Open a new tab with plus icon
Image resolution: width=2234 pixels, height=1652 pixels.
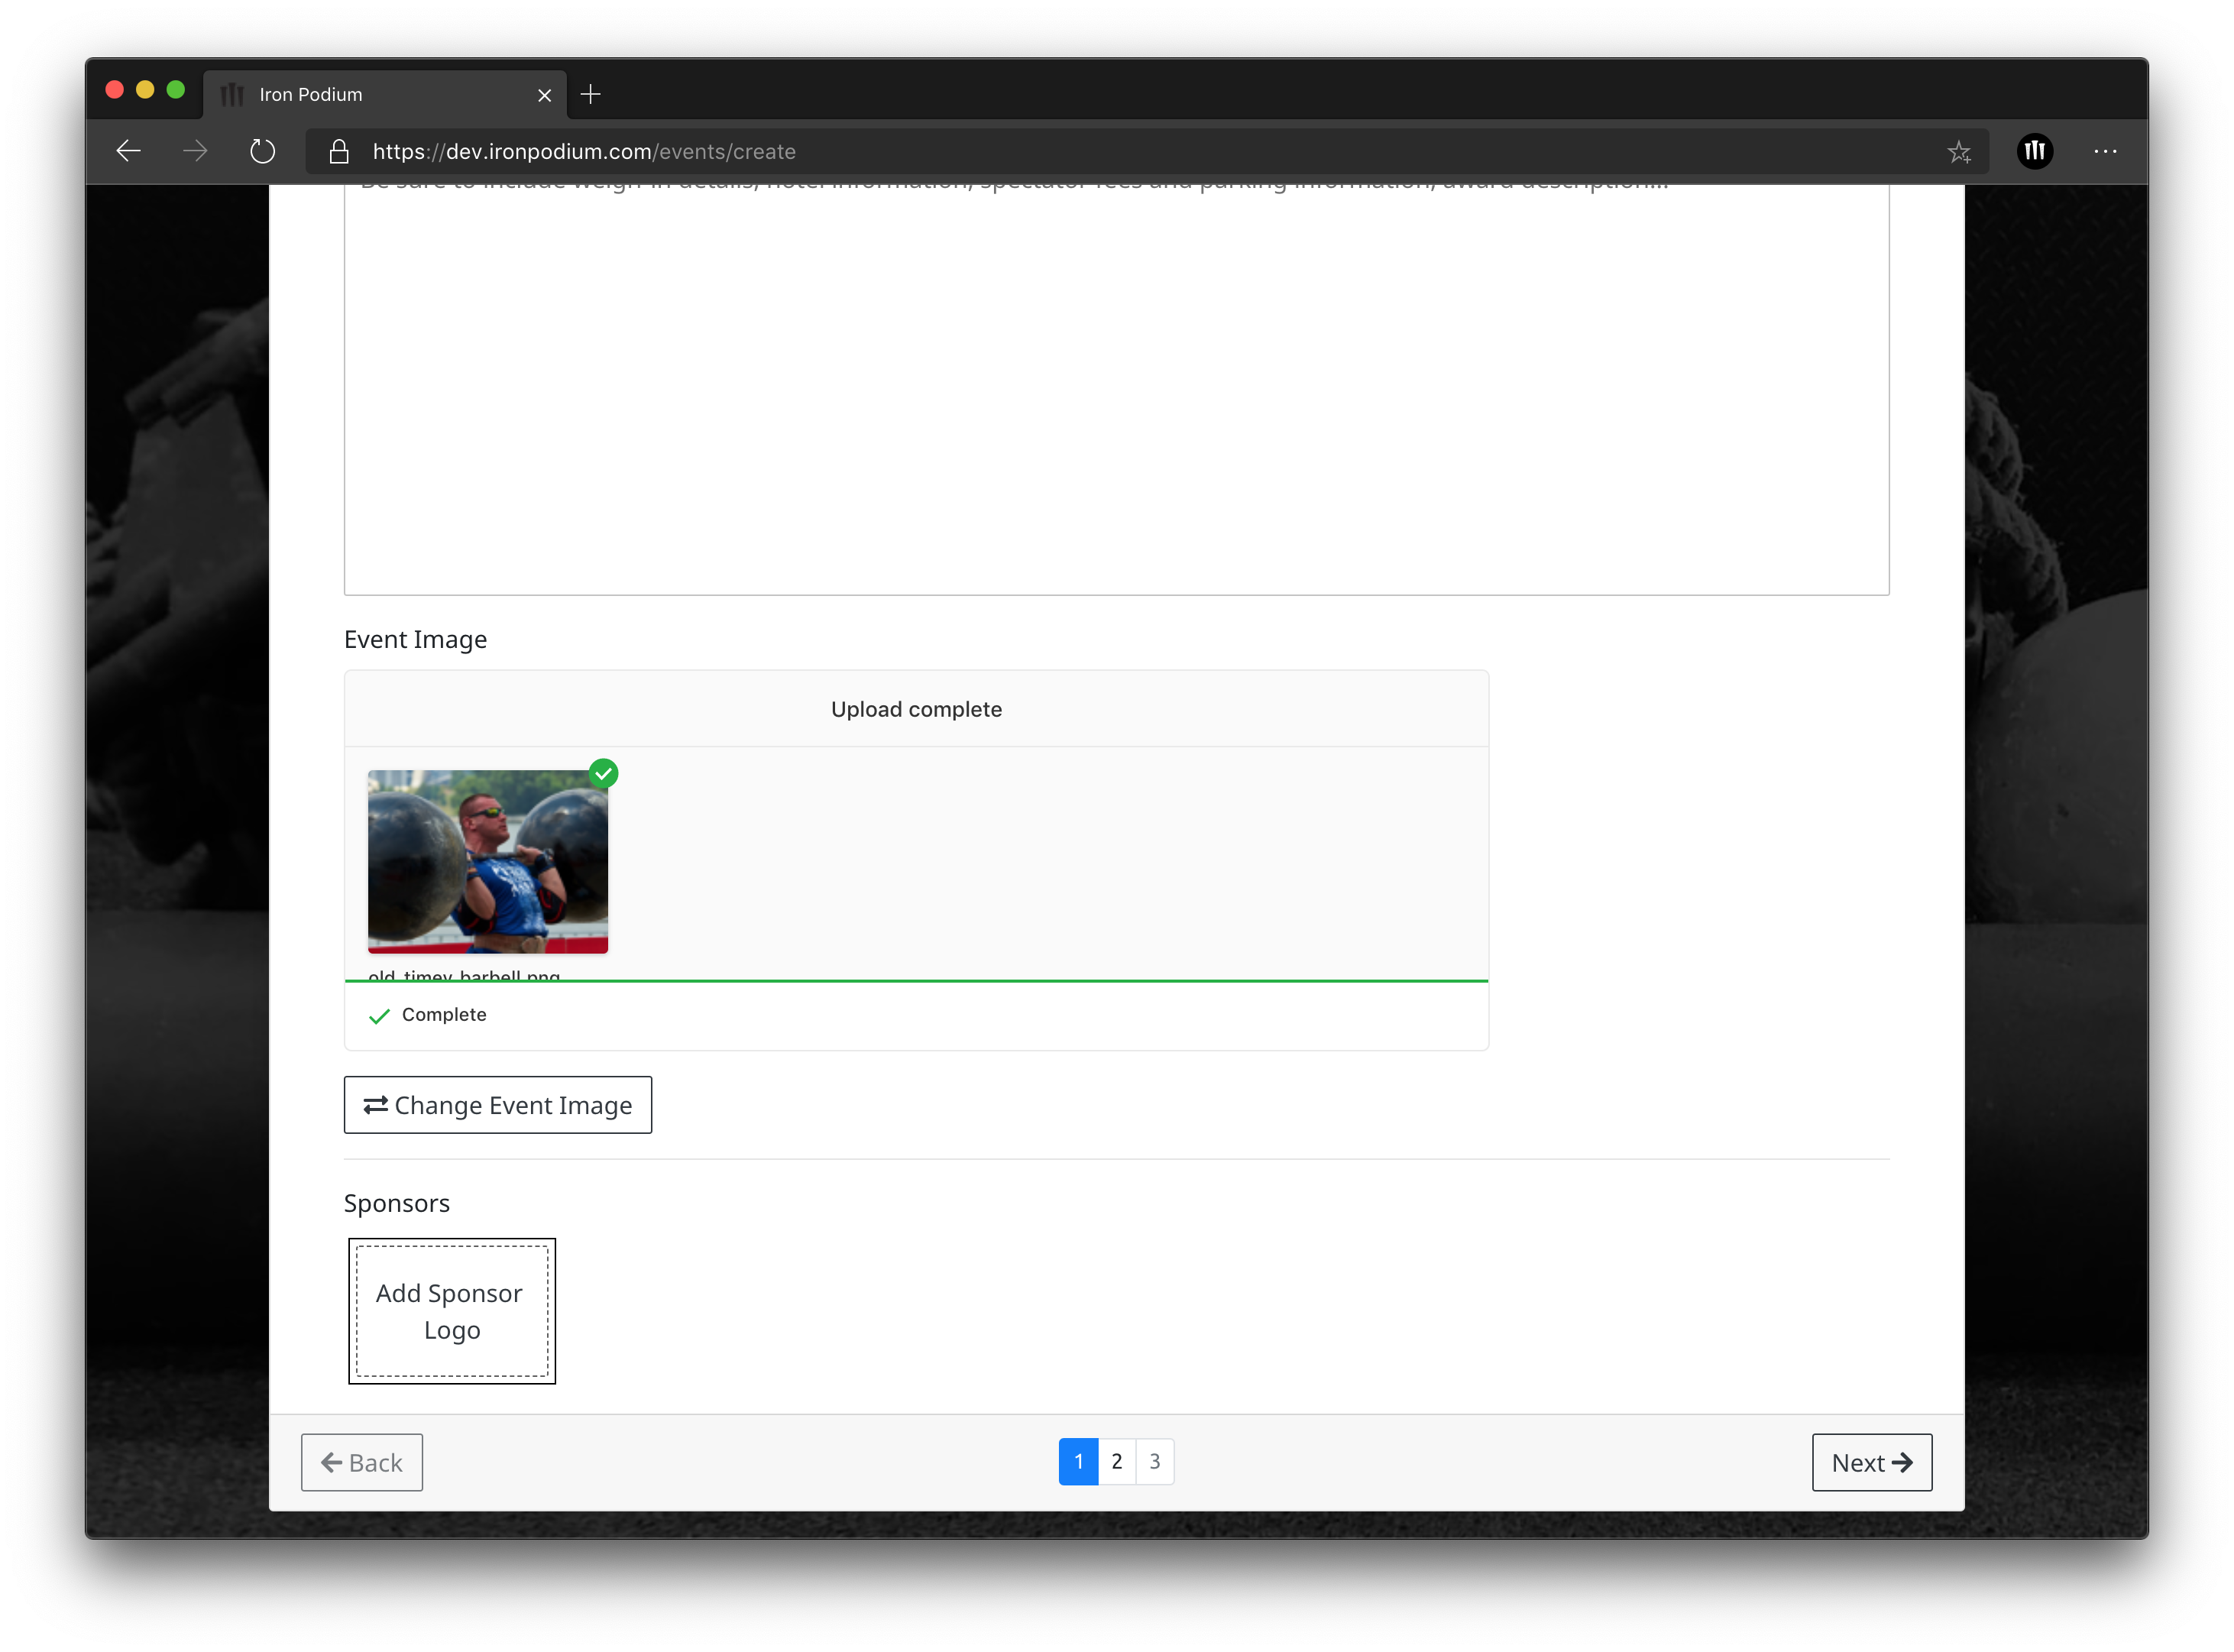point(591,94)
